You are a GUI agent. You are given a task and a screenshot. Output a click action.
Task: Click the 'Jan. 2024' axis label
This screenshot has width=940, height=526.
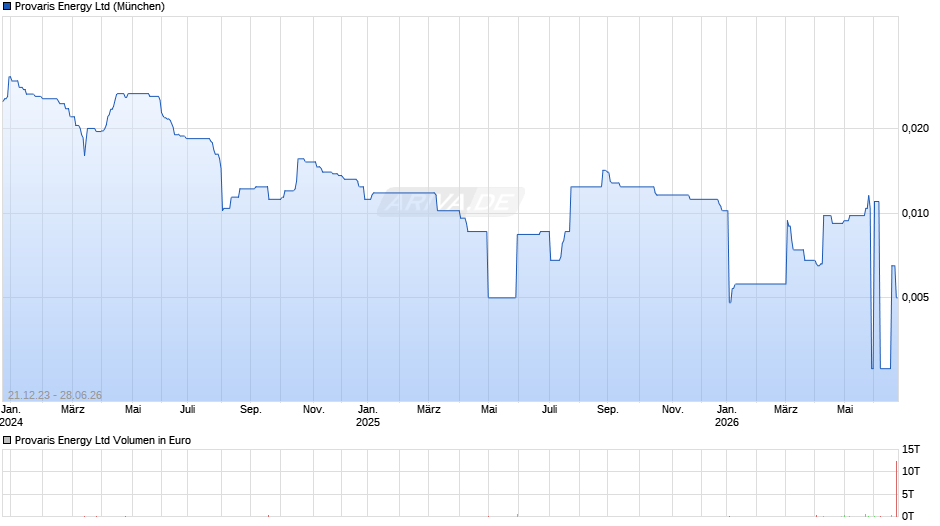coord(11,416)
